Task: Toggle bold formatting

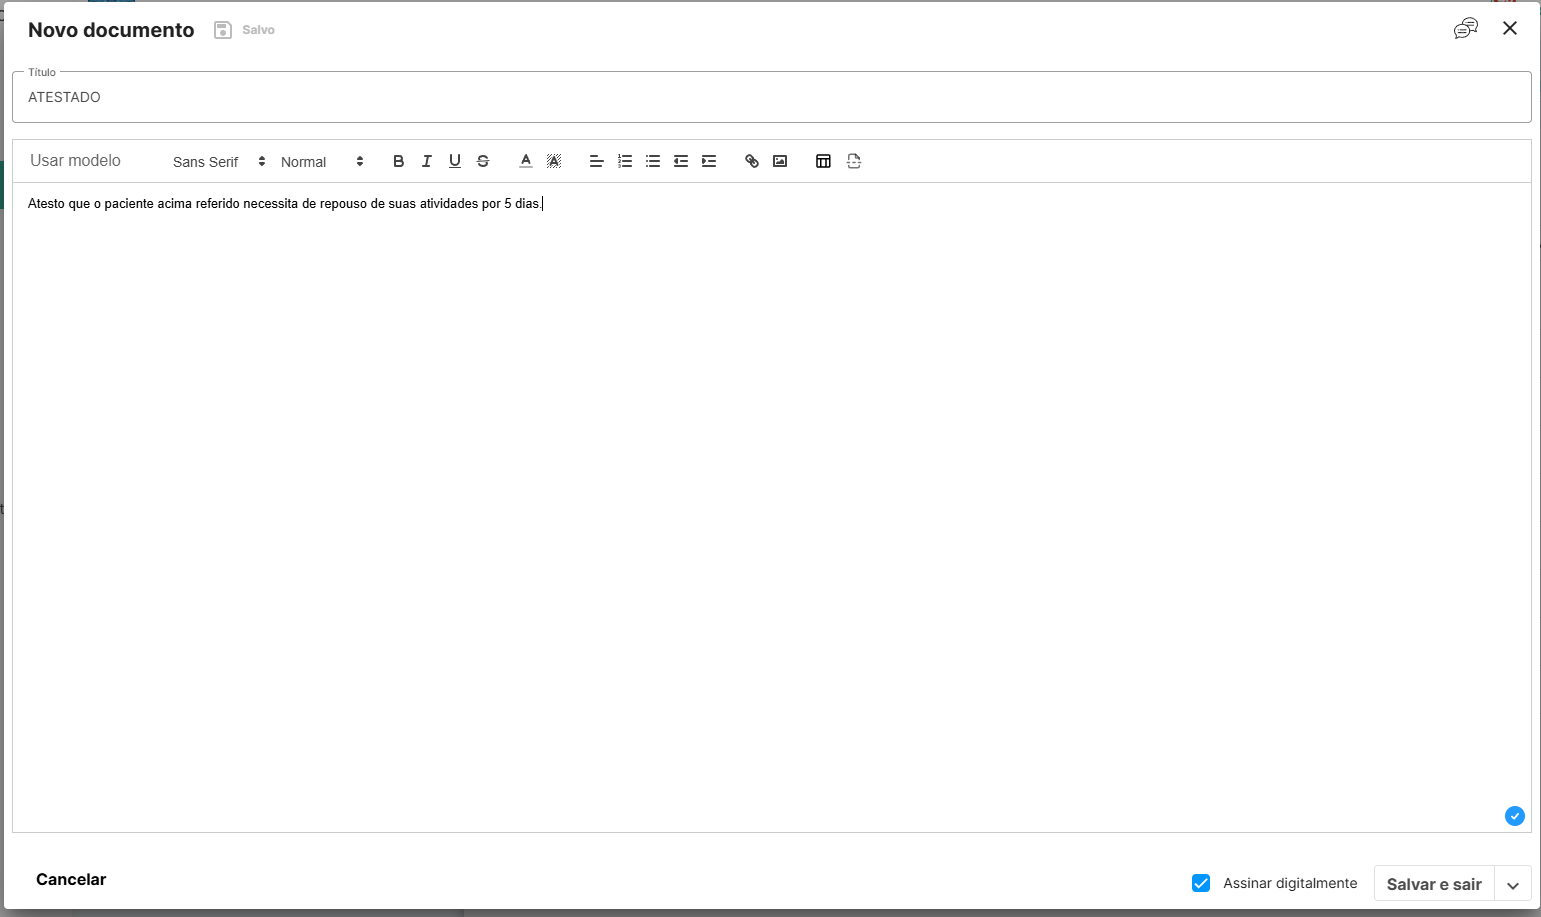Action: click(398, 161)
